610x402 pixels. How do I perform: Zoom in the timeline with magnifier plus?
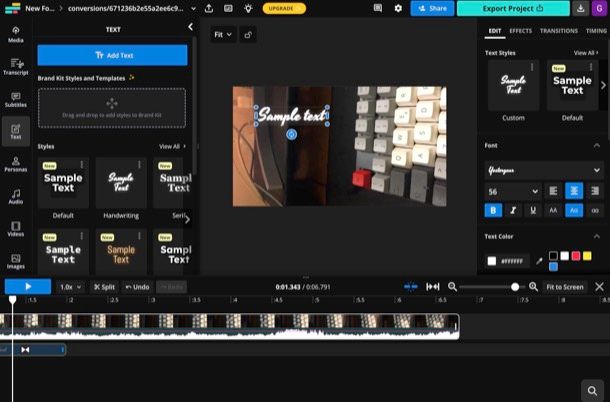pyautogui.click(x=533, y=287)
